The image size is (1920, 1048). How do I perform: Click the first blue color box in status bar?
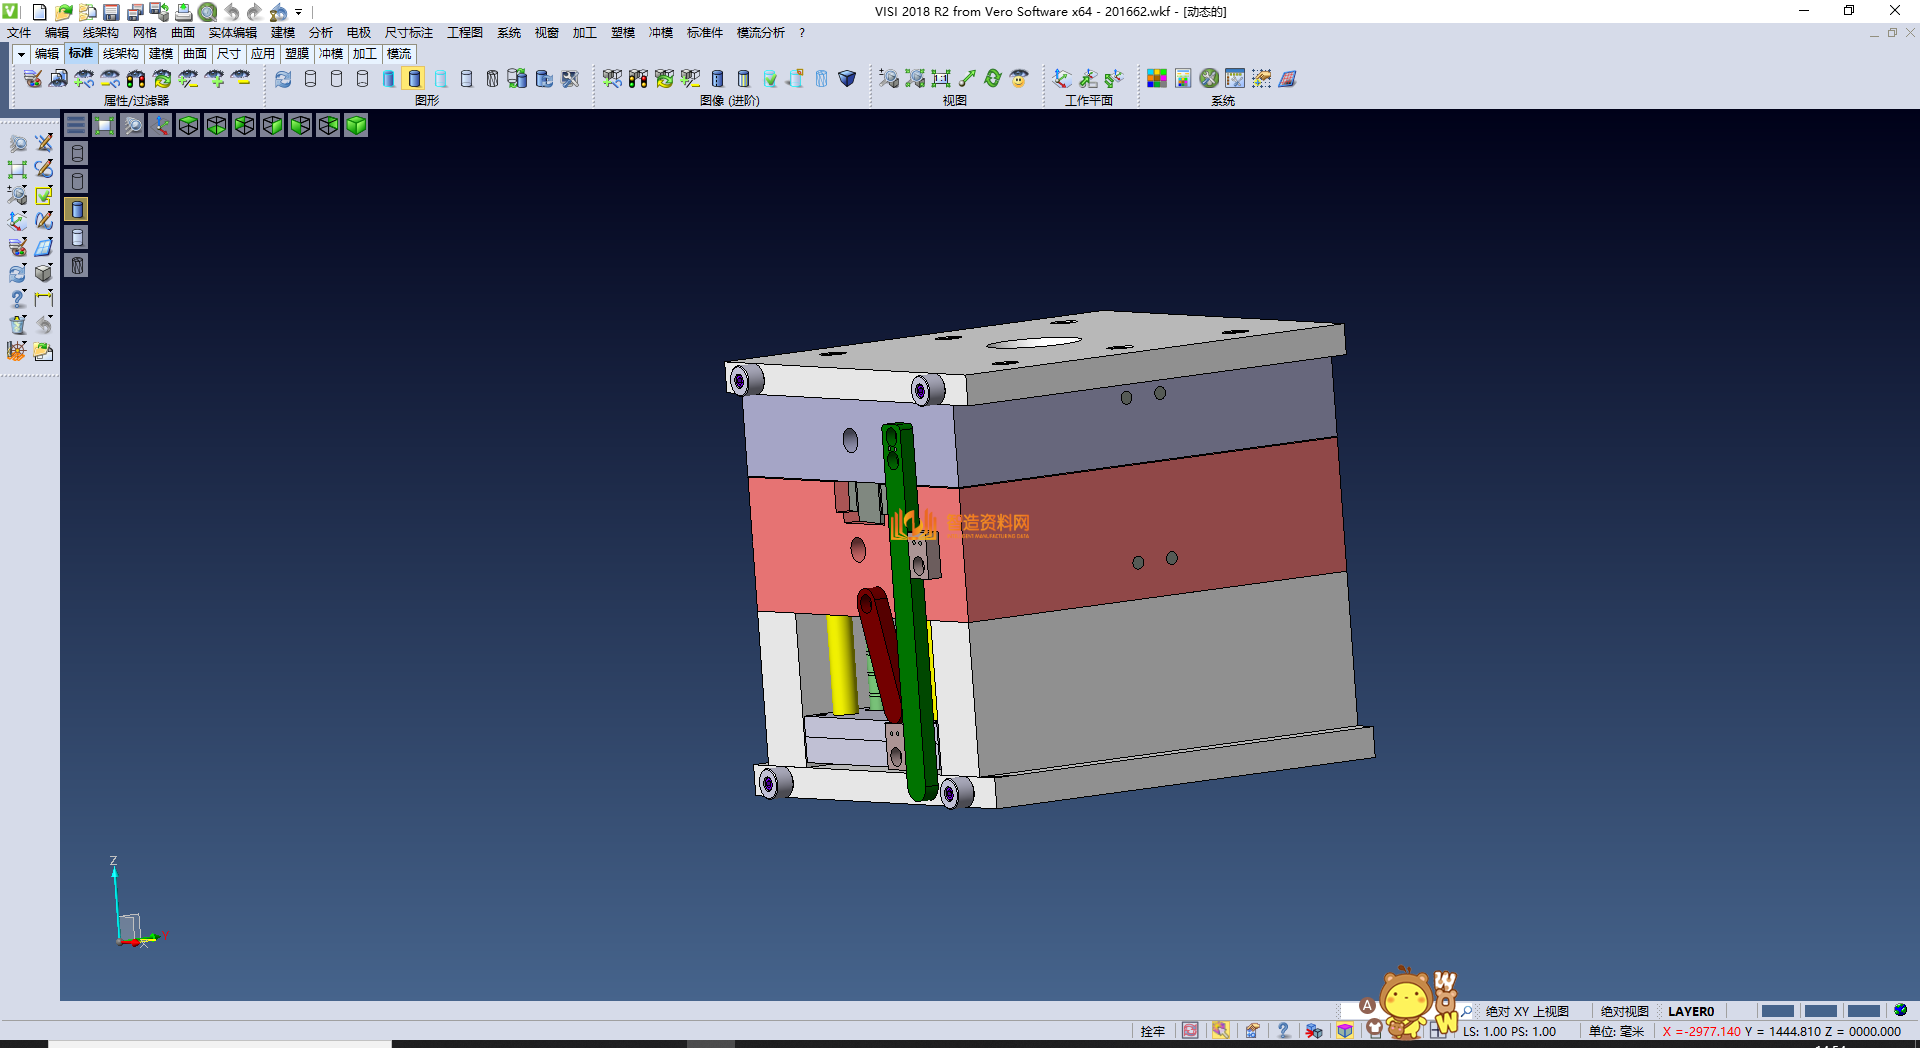1777,1011
